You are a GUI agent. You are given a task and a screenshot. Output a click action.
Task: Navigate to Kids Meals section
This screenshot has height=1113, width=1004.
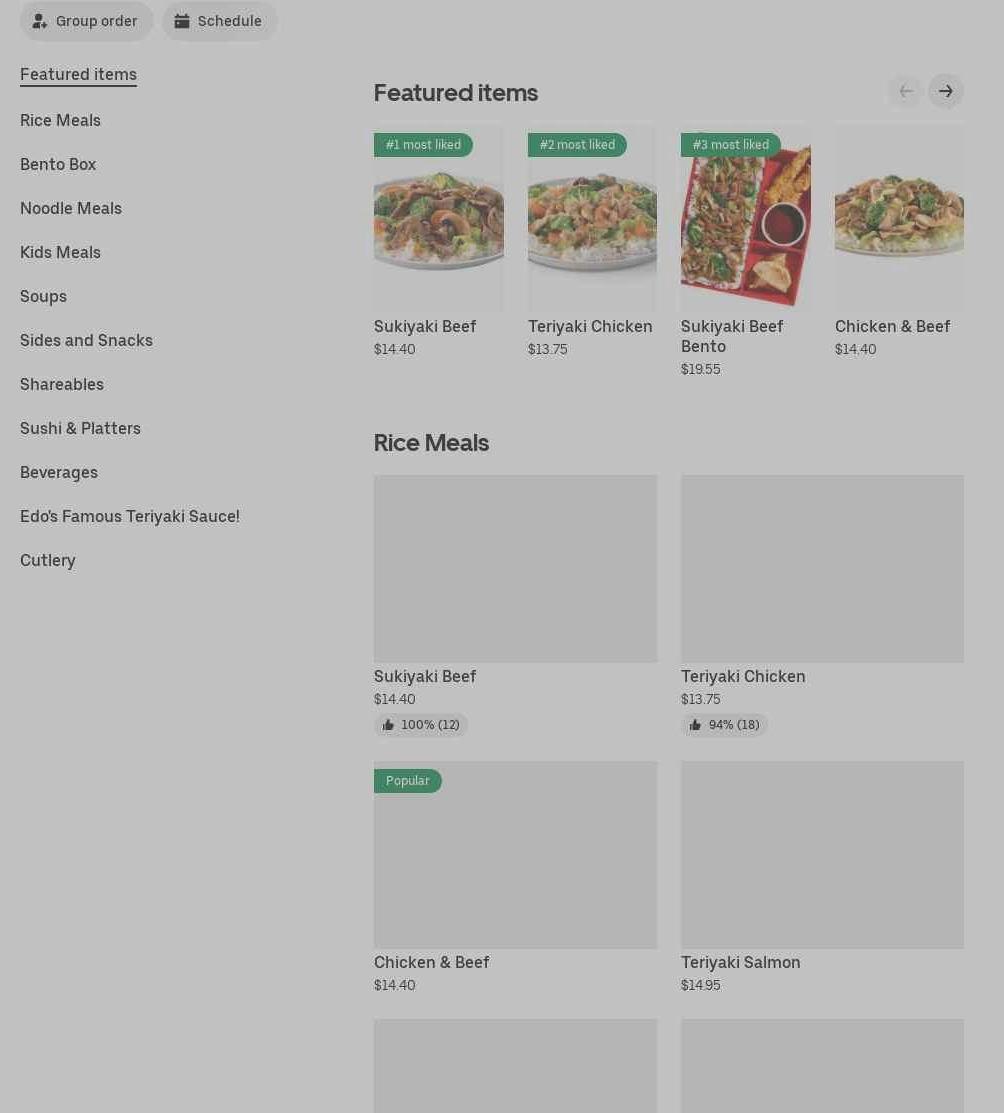tap(60, 252)
